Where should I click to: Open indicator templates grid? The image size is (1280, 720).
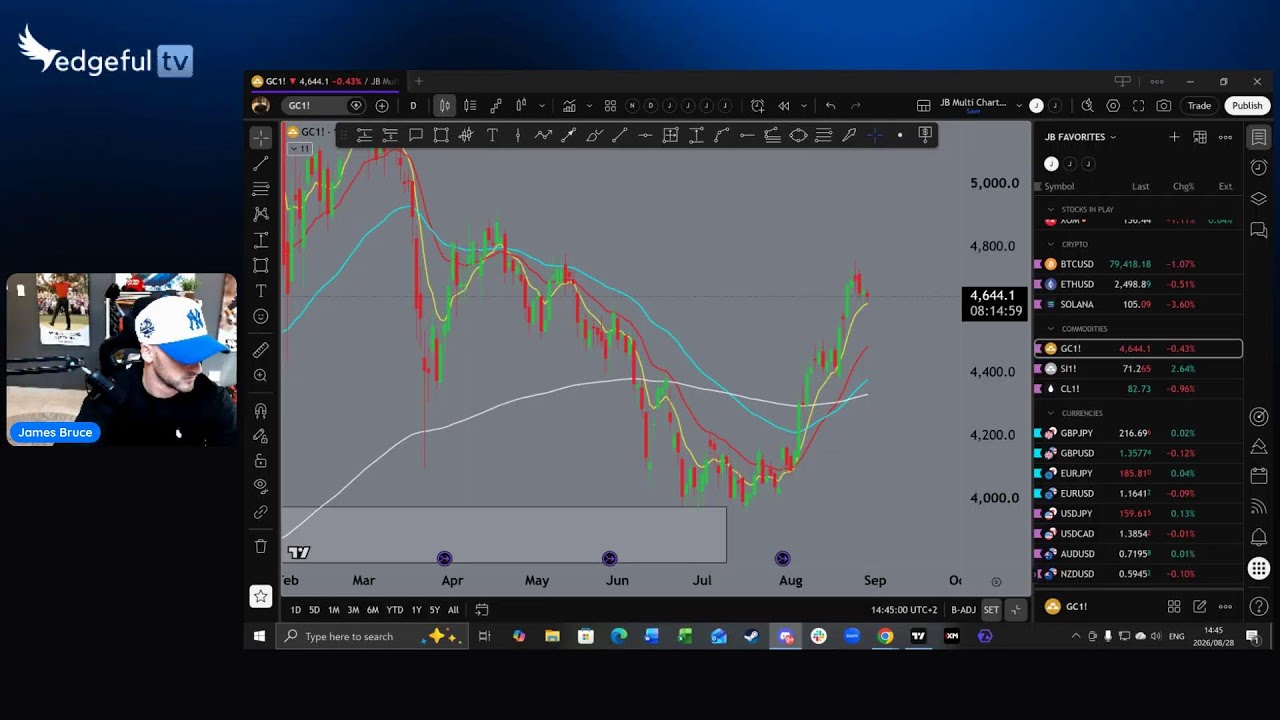point(610,106)
